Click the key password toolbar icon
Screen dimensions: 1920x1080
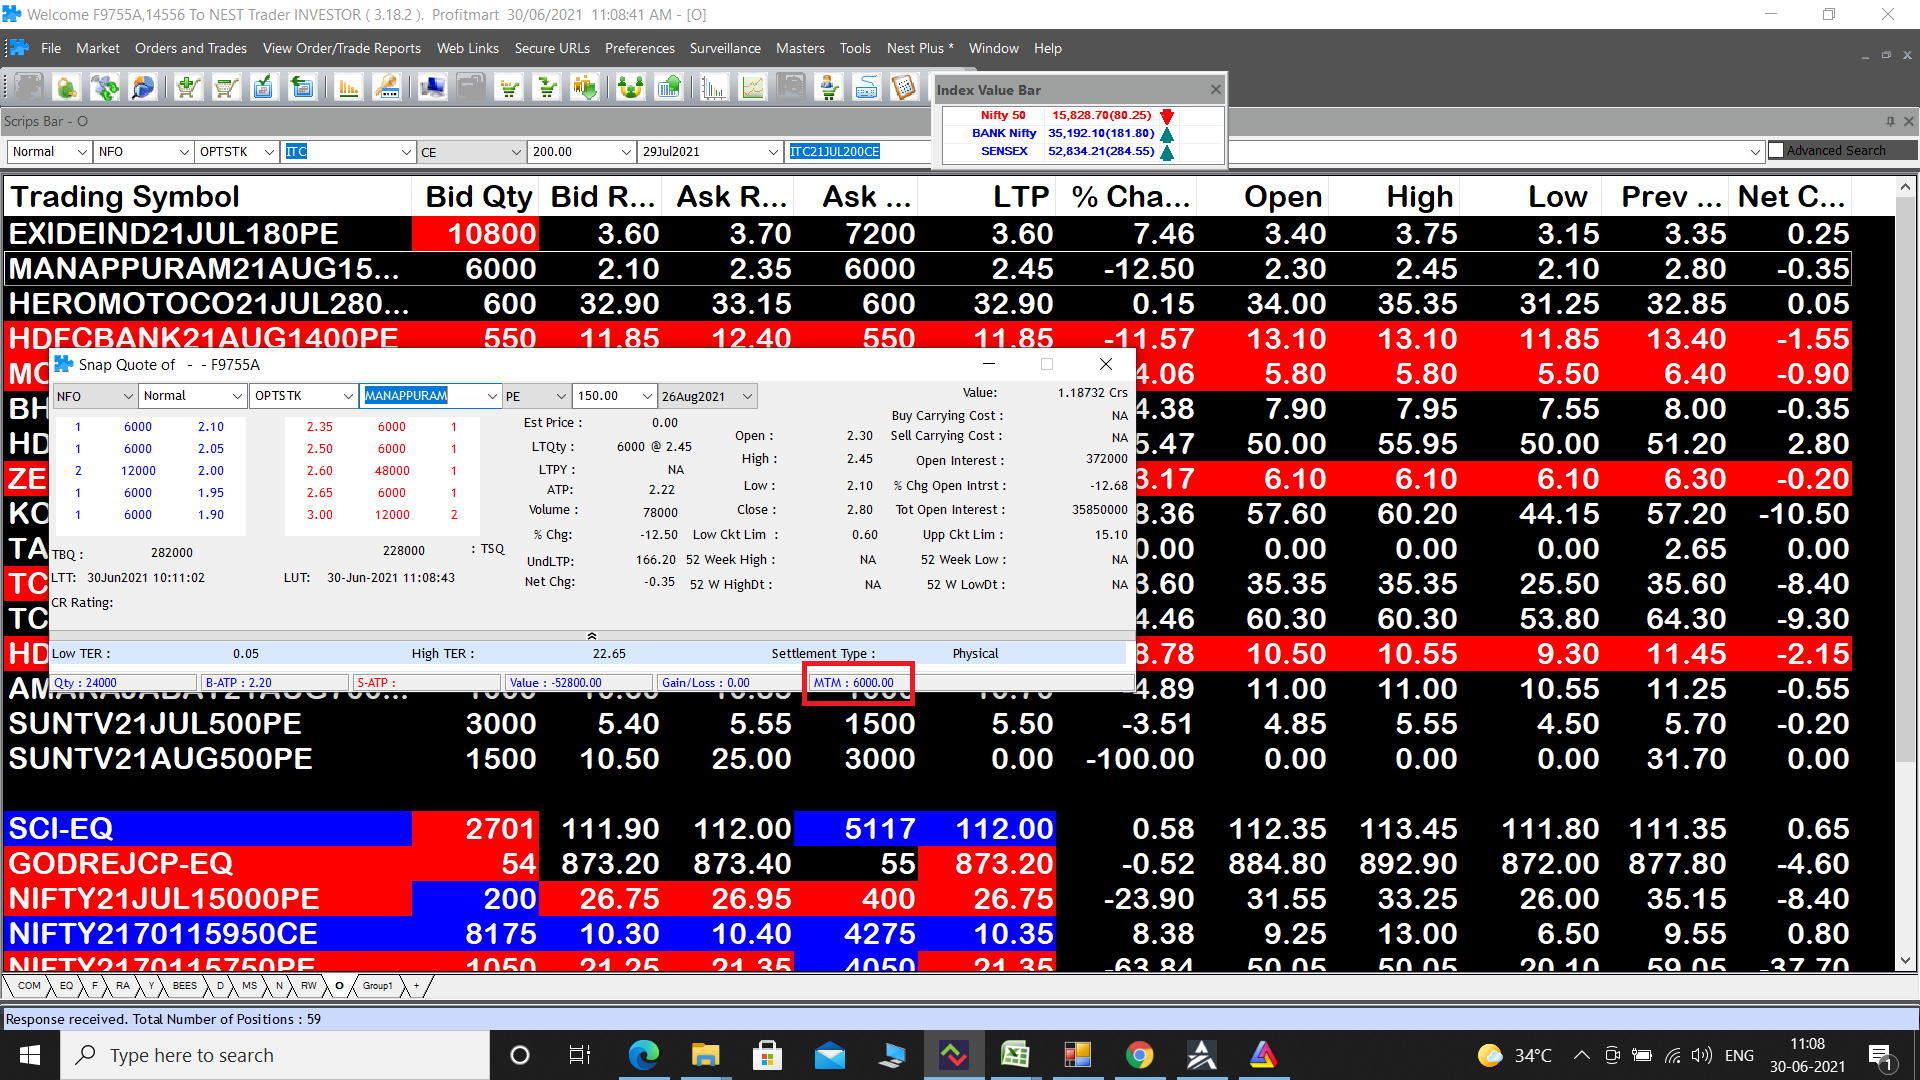click(387, 88)
